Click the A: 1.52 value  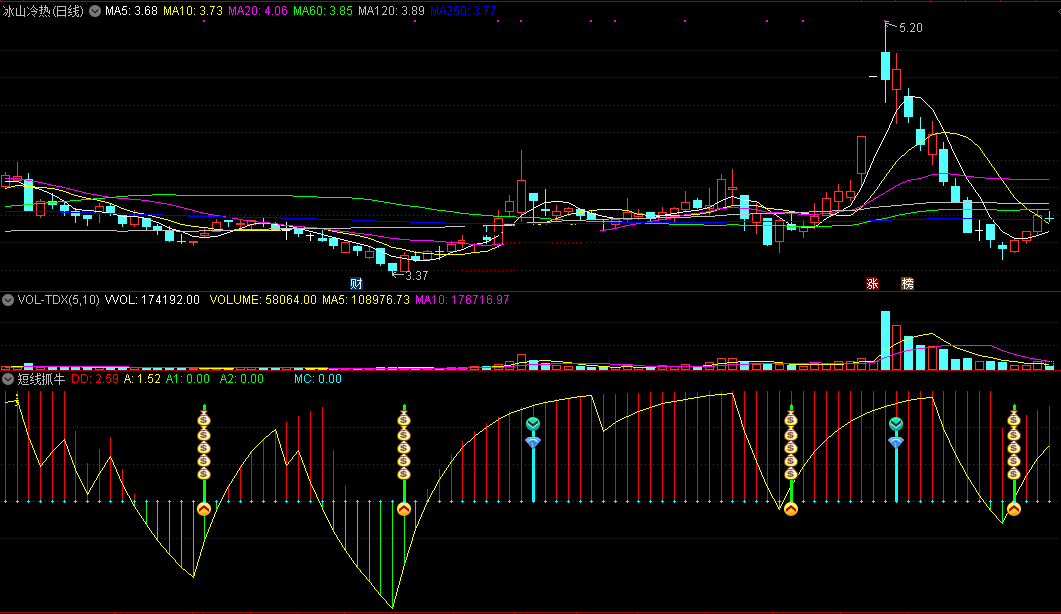[x=142, y=379]
